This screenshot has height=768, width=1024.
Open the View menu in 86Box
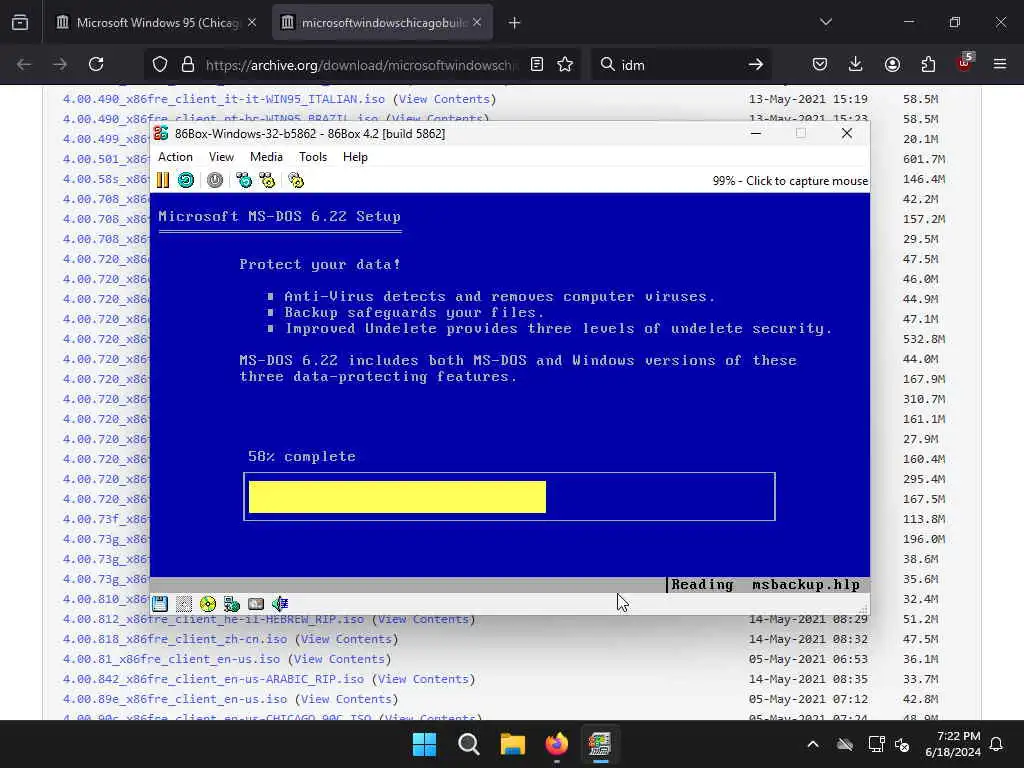tap(221, 157)
